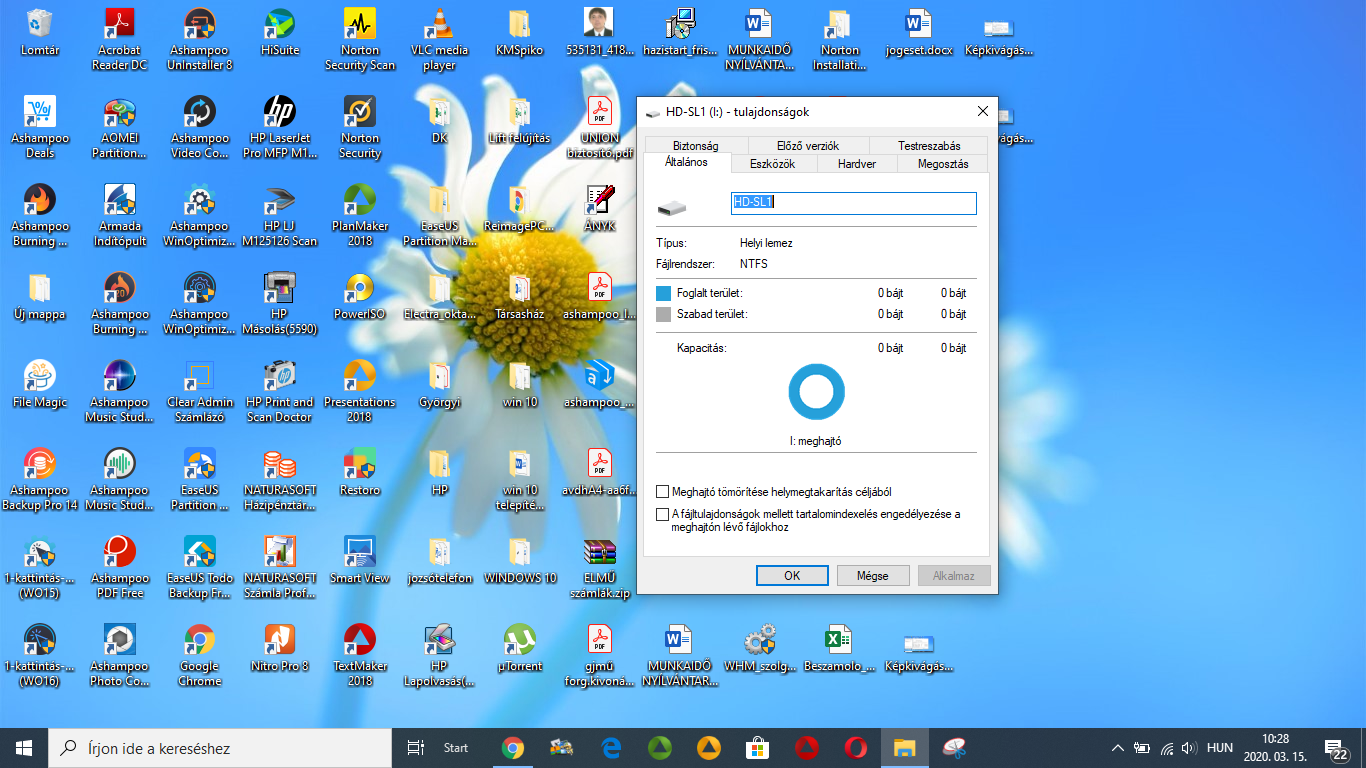This screenshot has width=1366, height=768.
Task: Select the Ashampoo Deals desktop icon
Action: 40,128
